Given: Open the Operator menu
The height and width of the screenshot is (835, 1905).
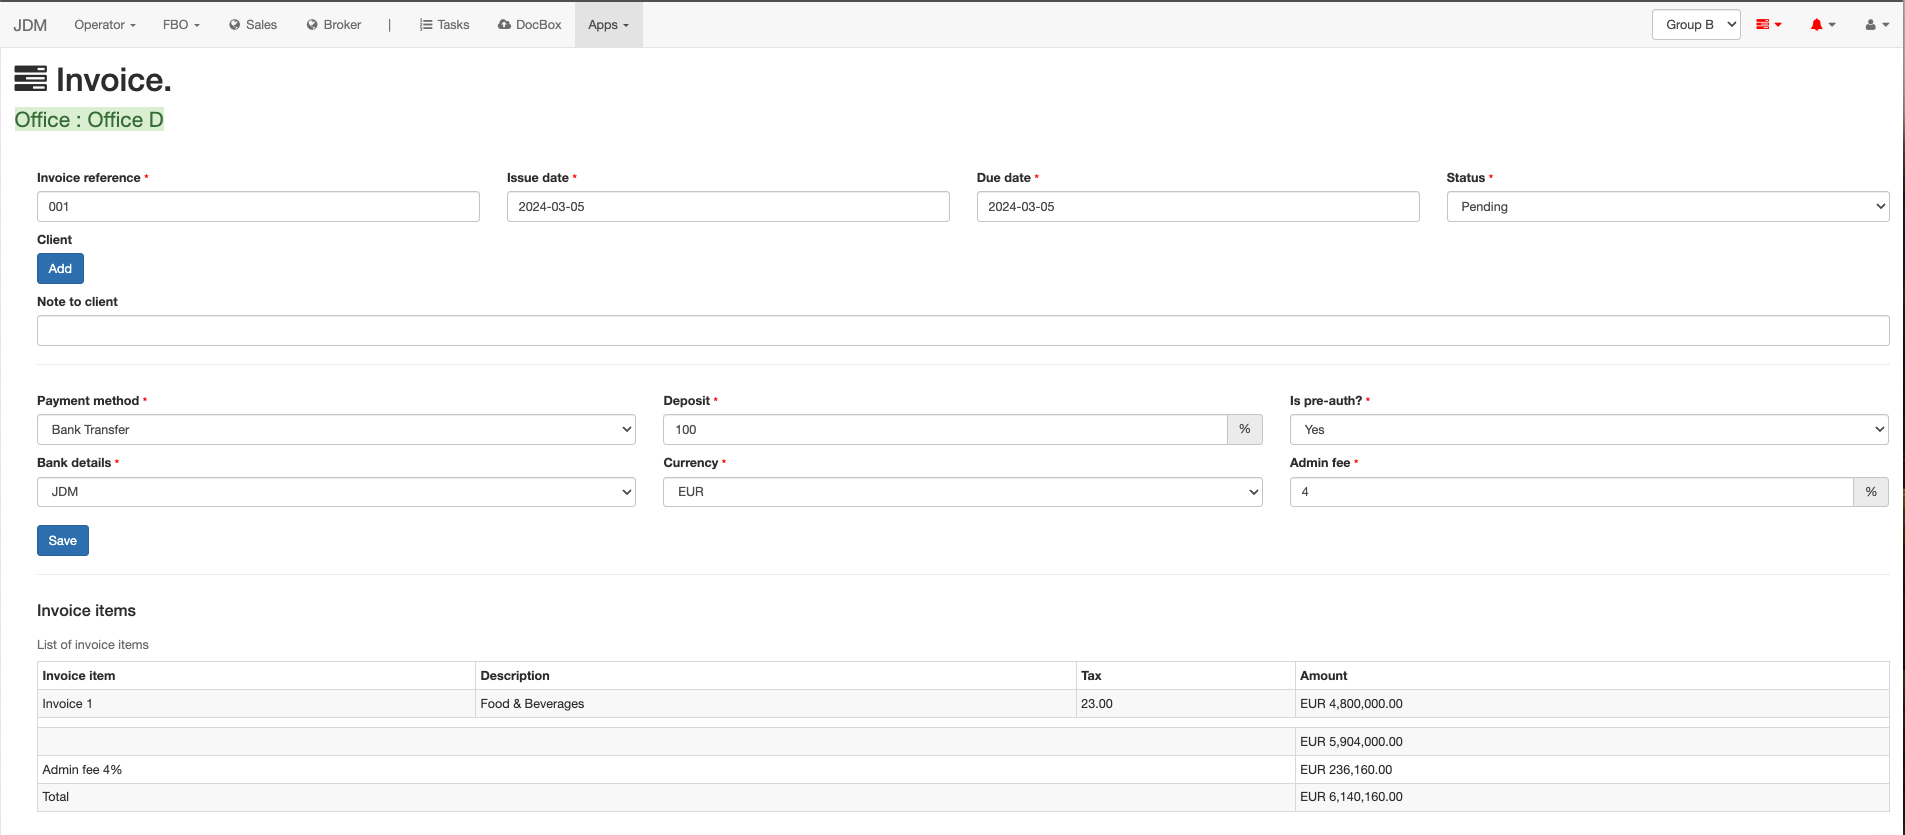Looking at the screenshot, I should (105, 25).
